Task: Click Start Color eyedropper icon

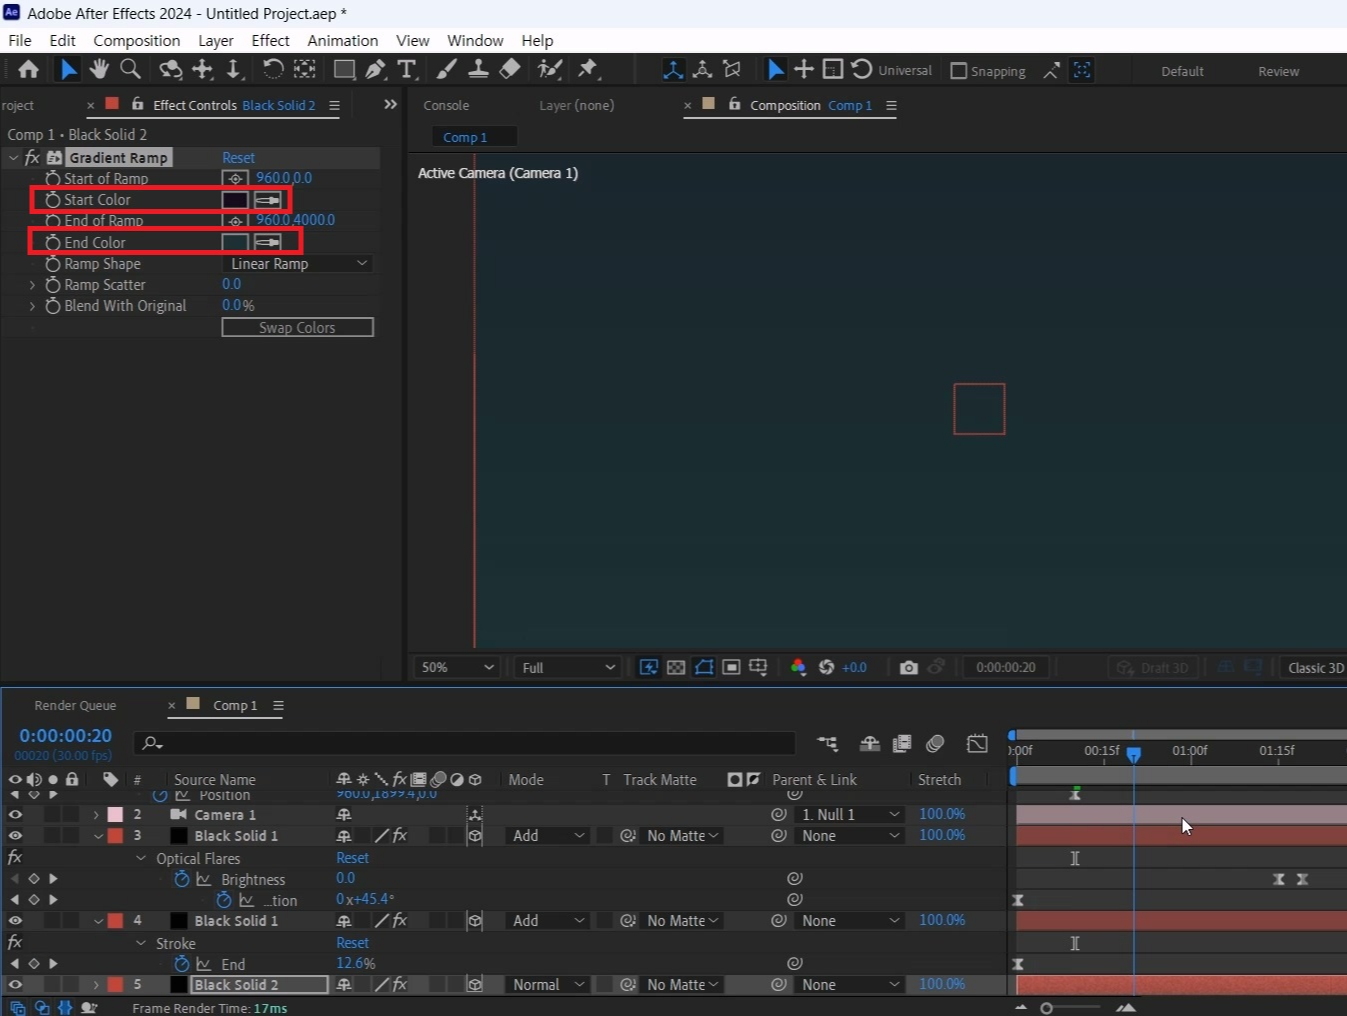Action: pos(267,200)
